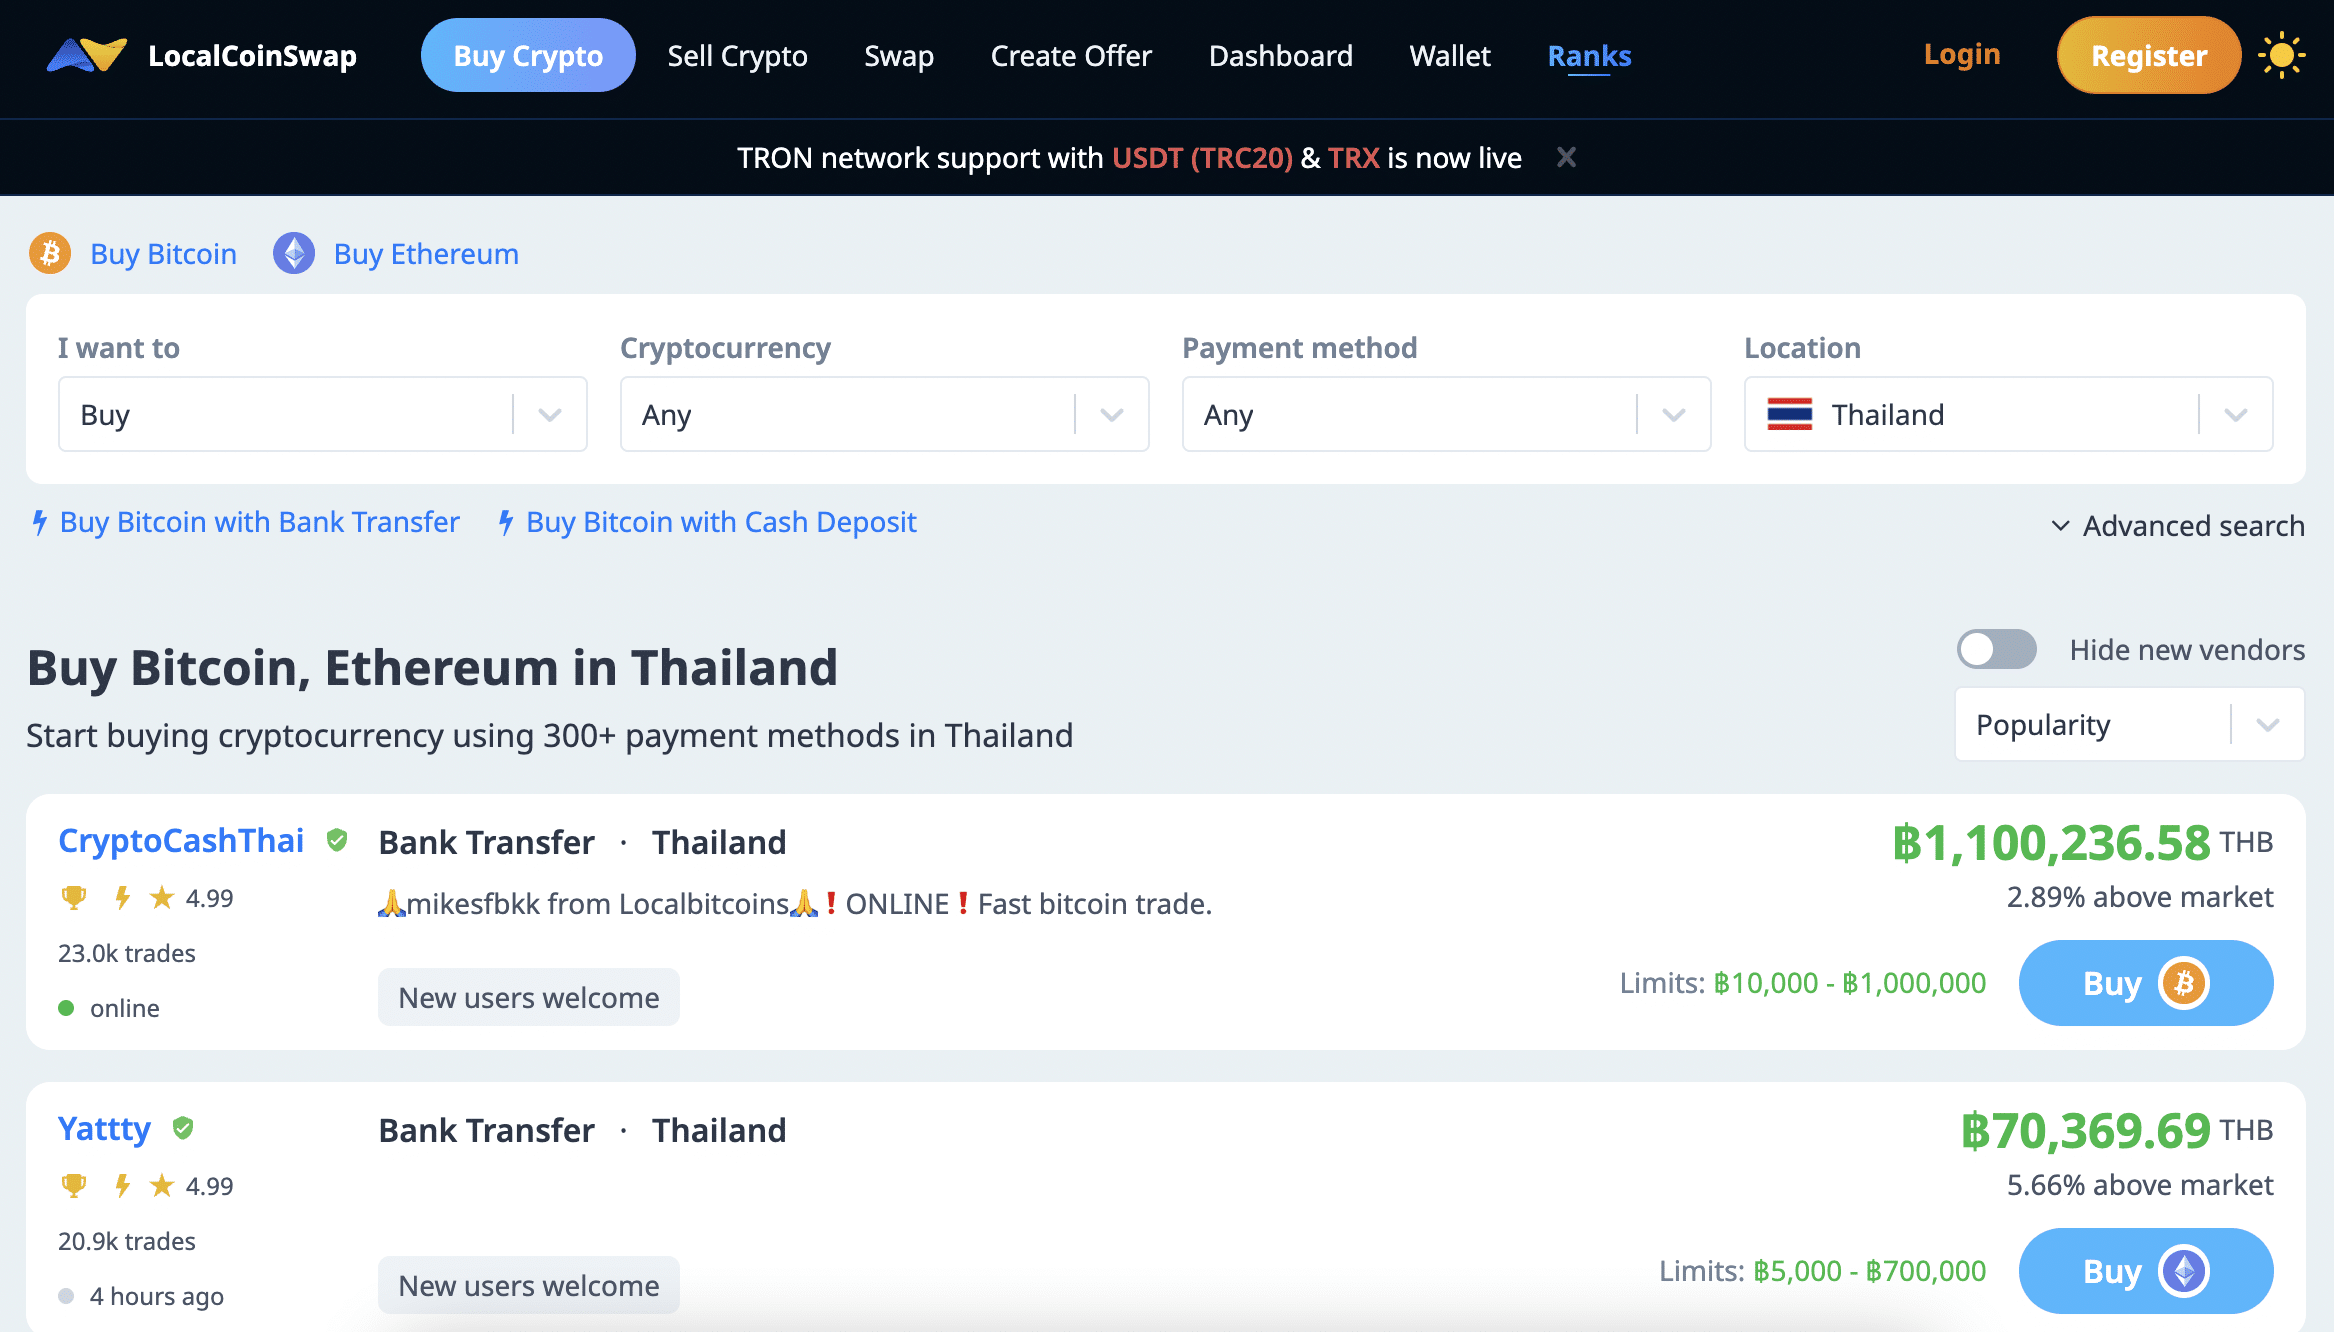Click Yattty rating star icon
This screenshot has height=1332, width=2334.
(x=161, y=1185)
